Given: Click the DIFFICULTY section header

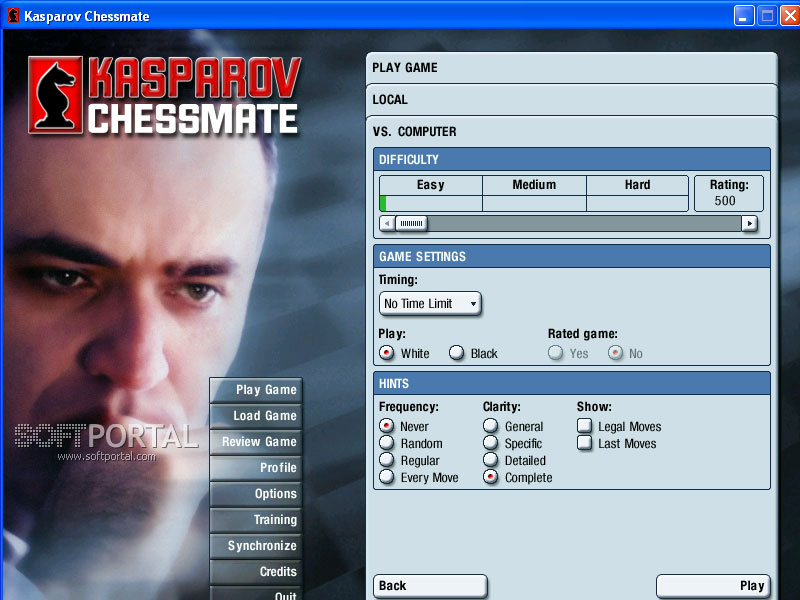Looking at the screenshot, I should [x=571, y=160].
